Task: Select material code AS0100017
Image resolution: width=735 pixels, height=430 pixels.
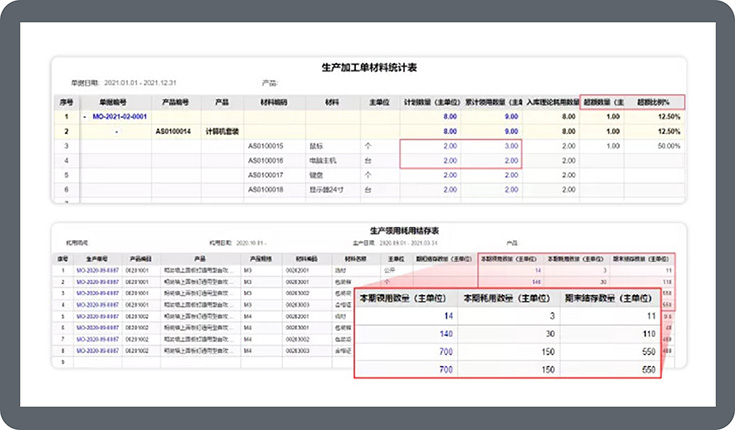Action: (265, 175)
